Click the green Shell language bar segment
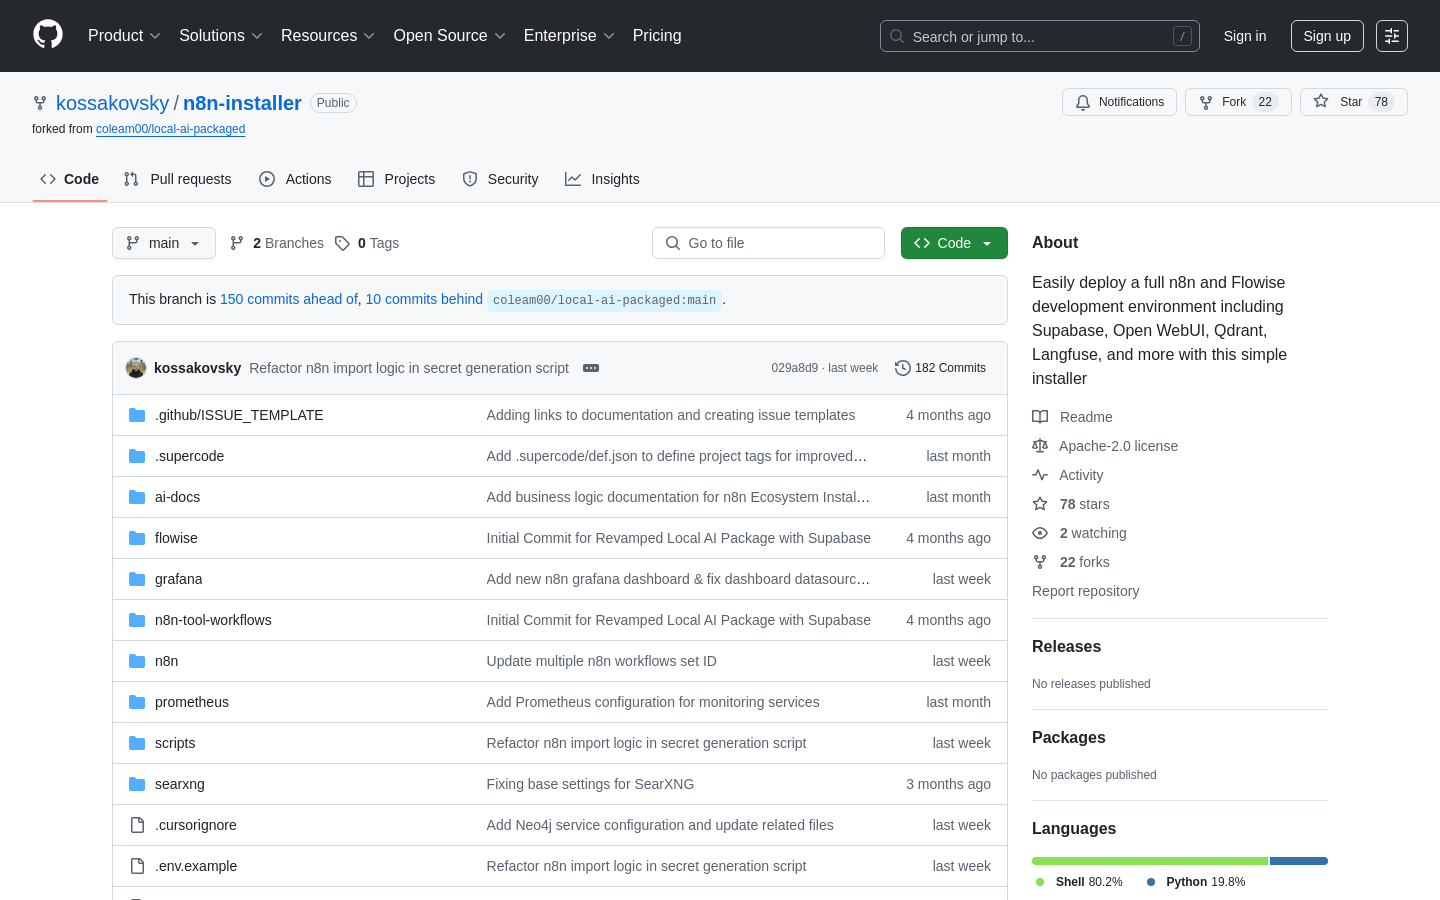Image resolution: width=1440 pixels, height=900 pixels. [1150, 861]
